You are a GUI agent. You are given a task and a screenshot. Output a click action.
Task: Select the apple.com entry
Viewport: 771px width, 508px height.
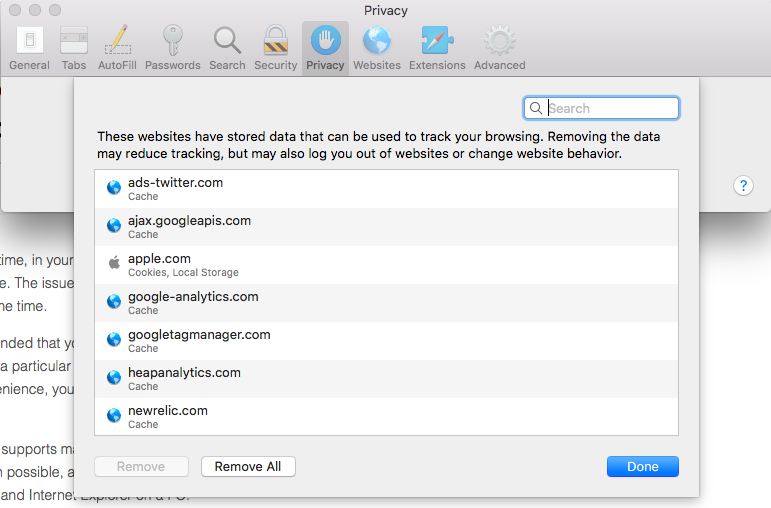[x=386, y=265]
